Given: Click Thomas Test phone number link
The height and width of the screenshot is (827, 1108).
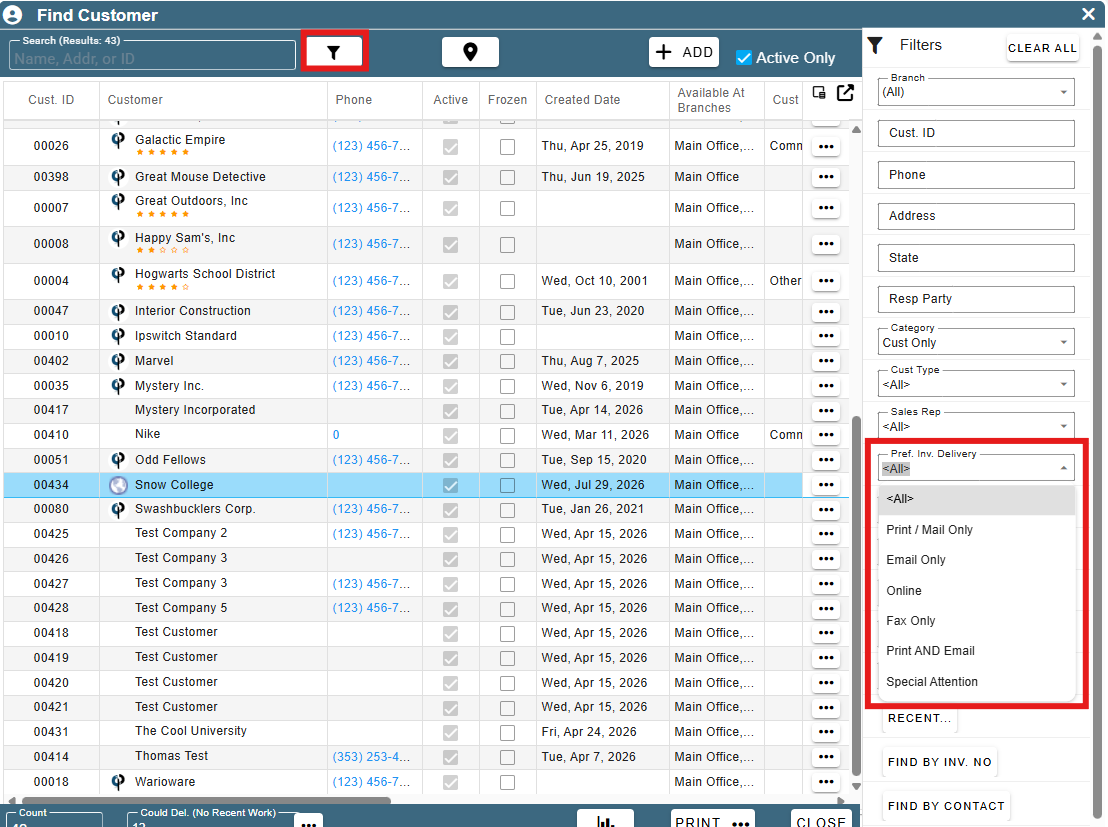Looking at the screenshot, I should 371,757.
